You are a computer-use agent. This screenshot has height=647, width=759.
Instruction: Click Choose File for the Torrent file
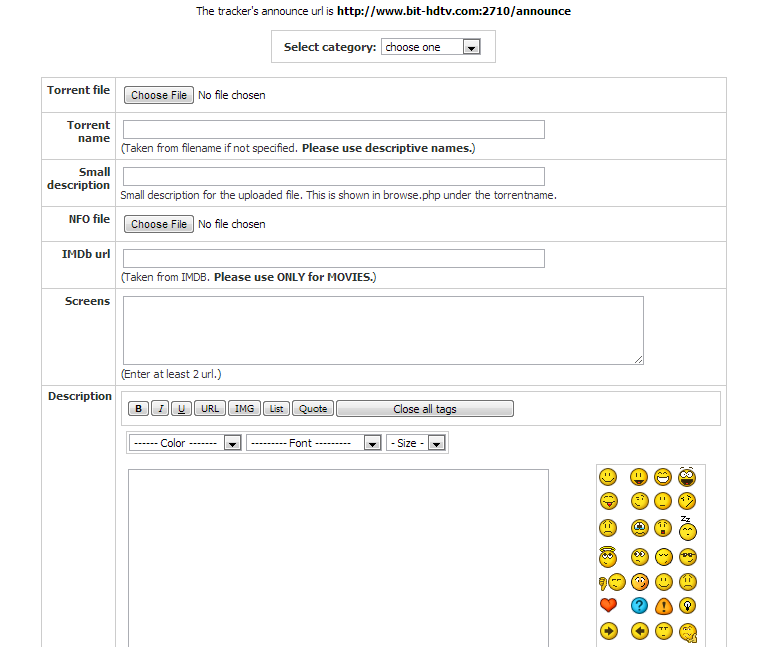(159, 95)
